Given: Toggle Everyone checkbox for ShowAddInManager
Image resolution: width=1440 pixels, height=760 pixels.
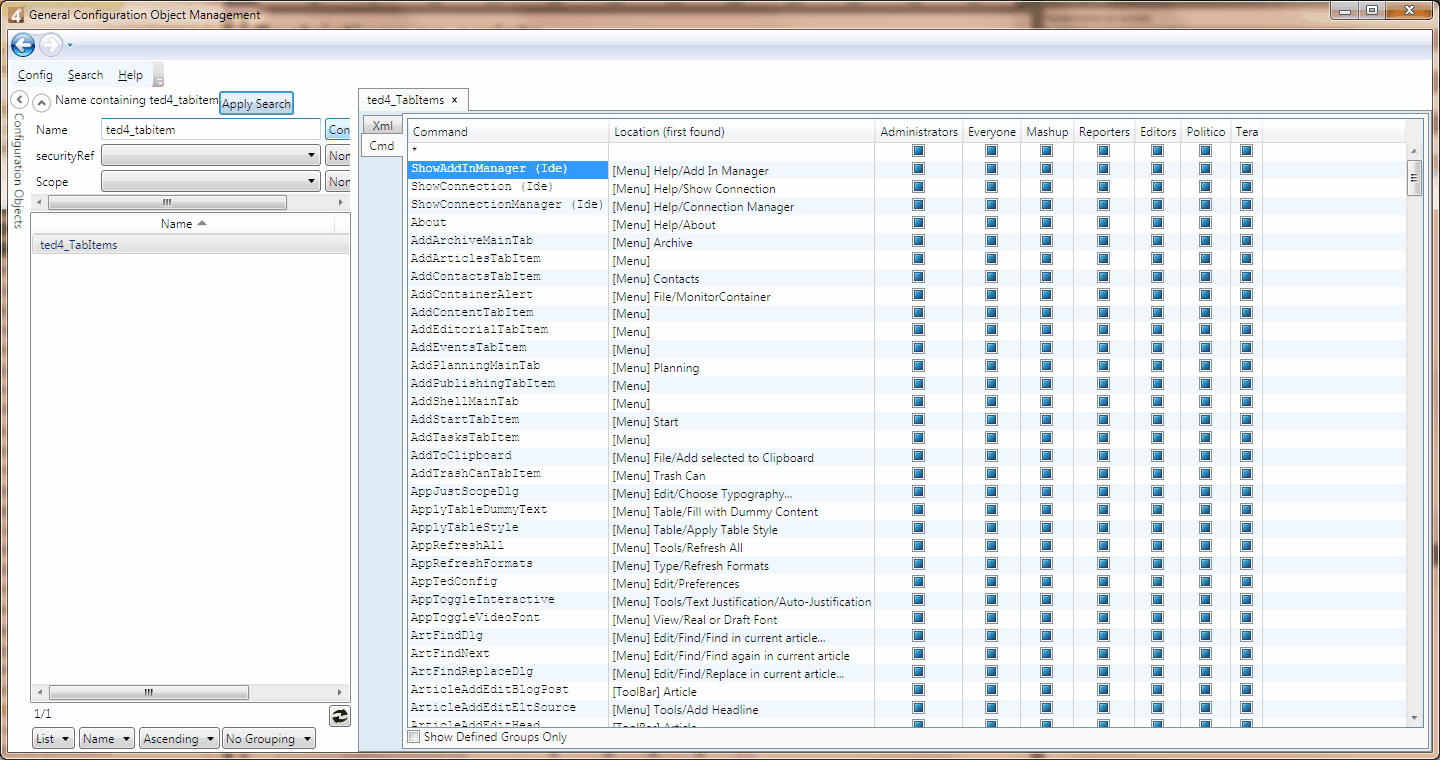Looking at the screenshot, I should tap(991, 169).
